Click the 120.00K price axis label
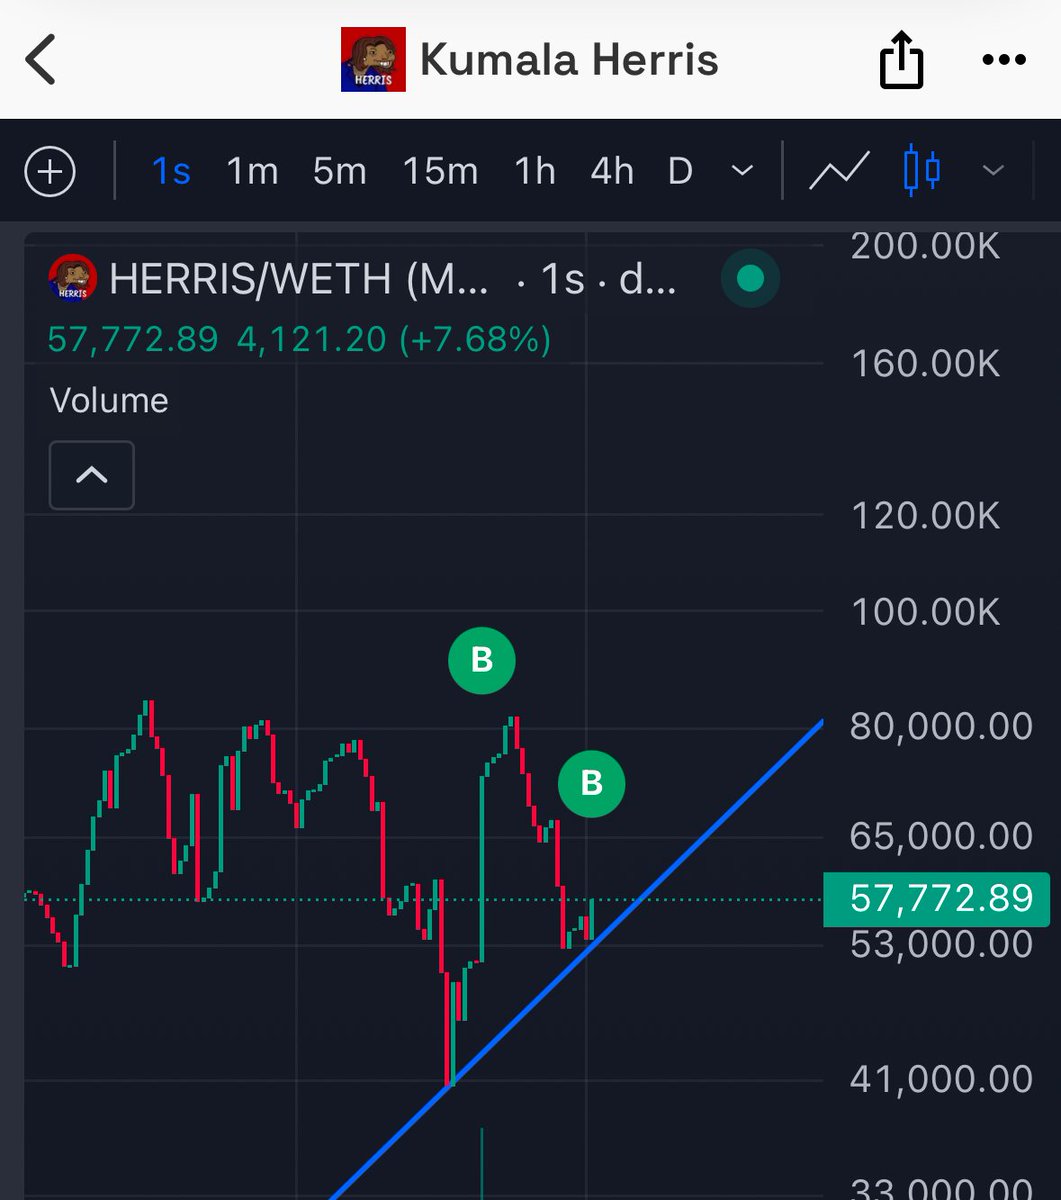Image resolution: width=1061 pixels, height=1200 pixels. point(925,516)
